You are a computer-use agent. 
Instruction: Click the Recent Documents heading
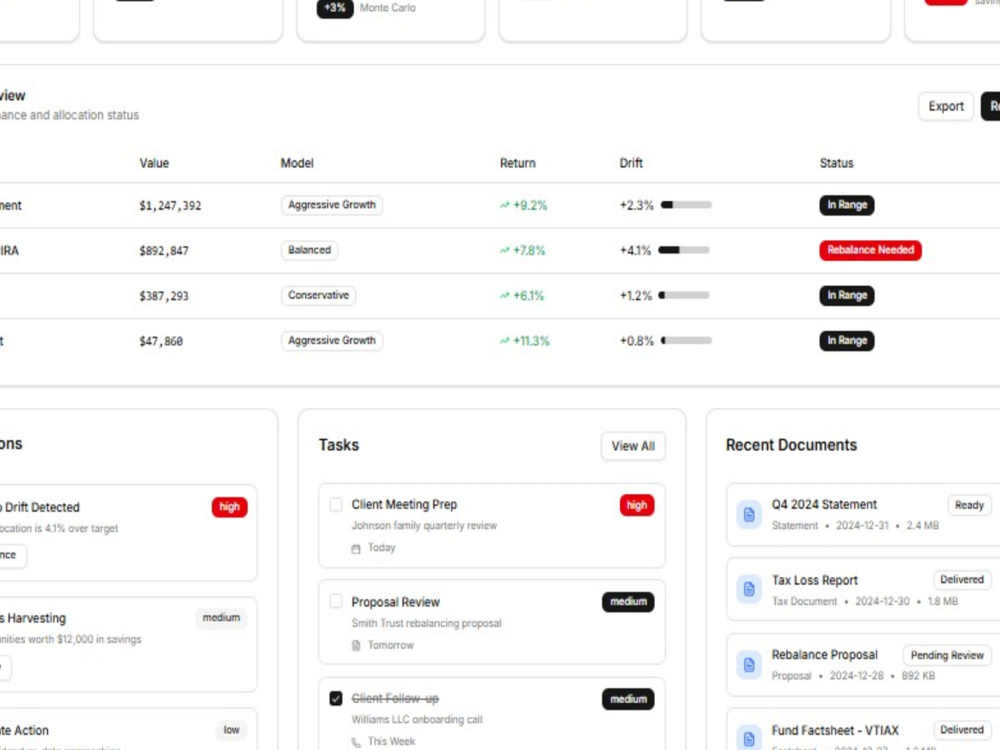click(791, 445)
